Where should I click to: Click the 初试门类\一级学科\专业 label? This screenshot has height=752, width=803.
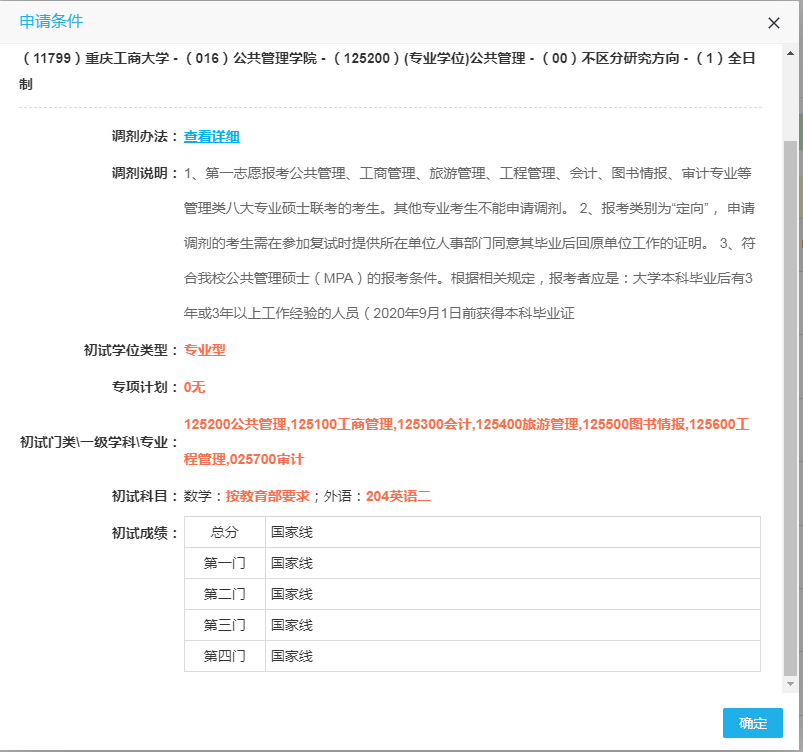99,442
